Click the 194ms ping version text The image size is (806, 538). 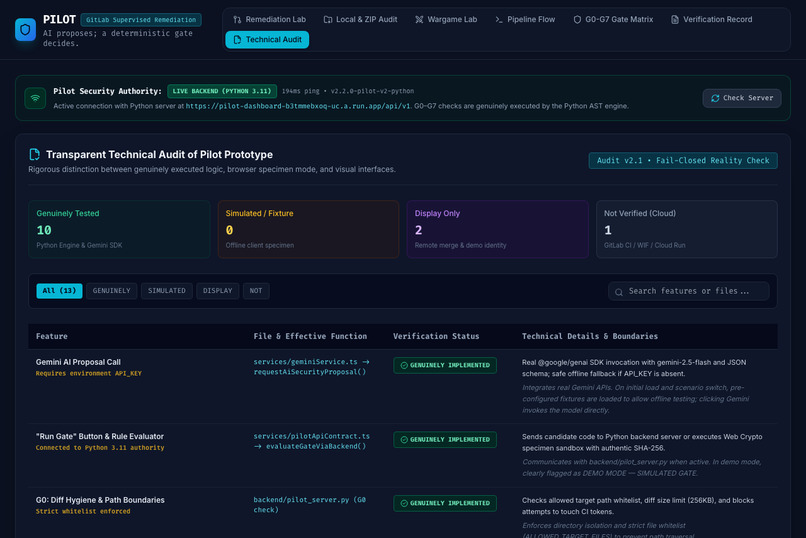(347, 91)
